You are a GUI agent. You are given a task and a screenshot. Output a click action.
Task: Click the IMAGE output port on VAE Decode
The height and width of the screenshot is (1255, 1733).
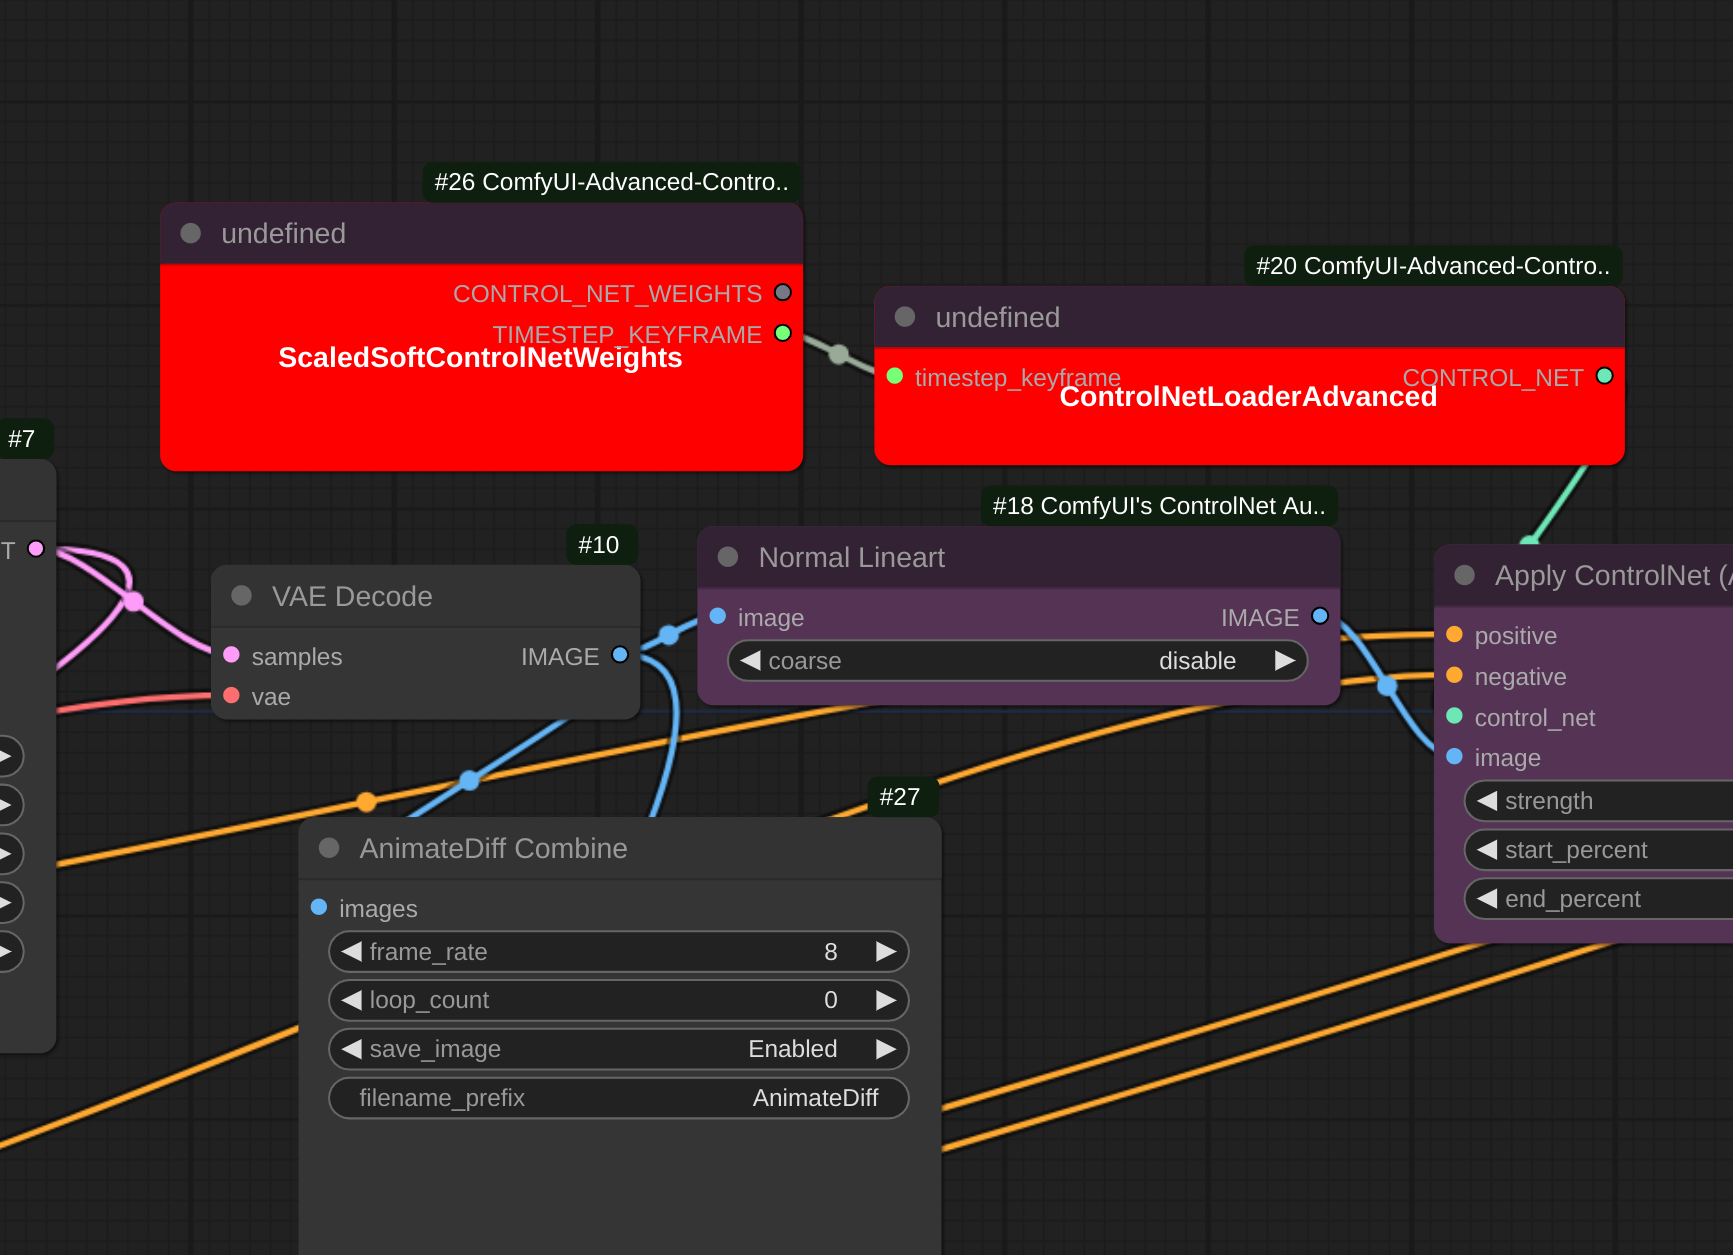pos(619,655)
